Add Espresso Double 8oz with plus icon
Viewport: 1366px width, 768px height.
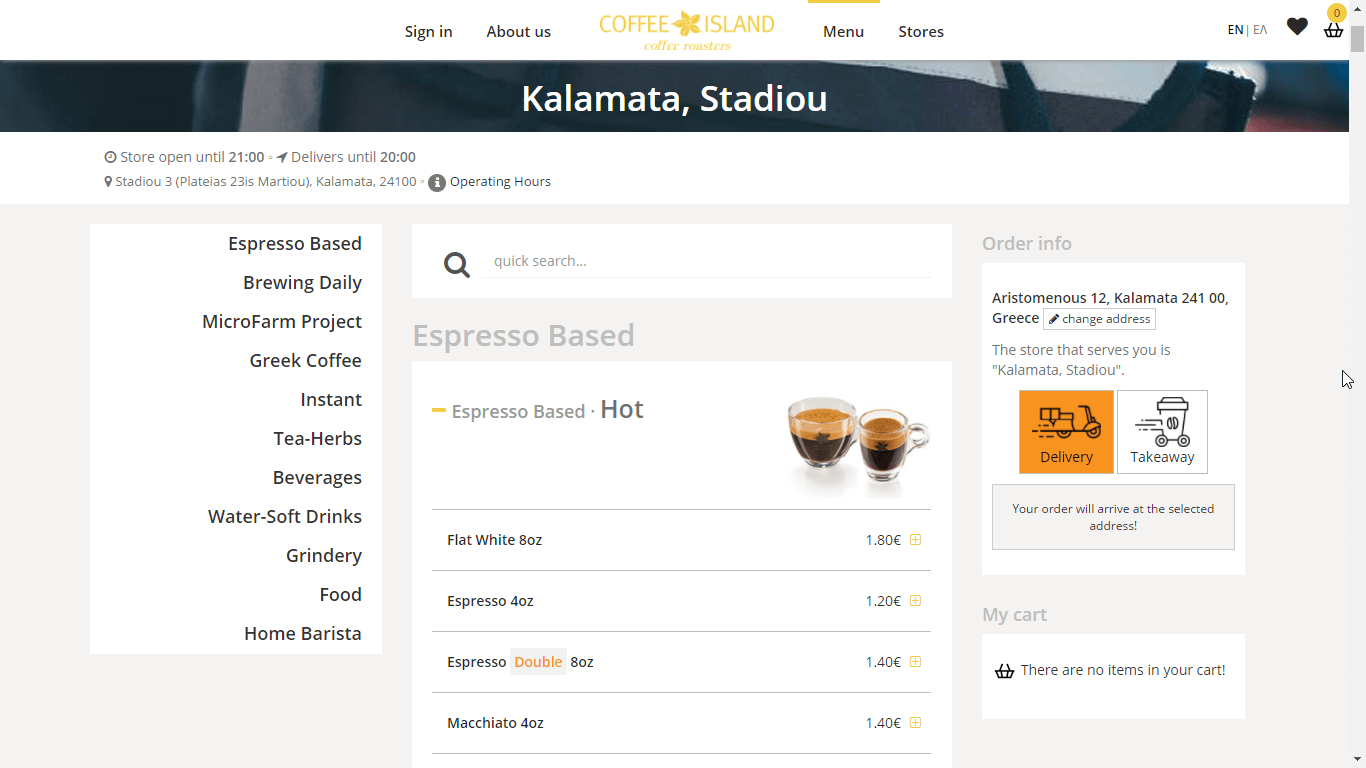coord(915,662)
